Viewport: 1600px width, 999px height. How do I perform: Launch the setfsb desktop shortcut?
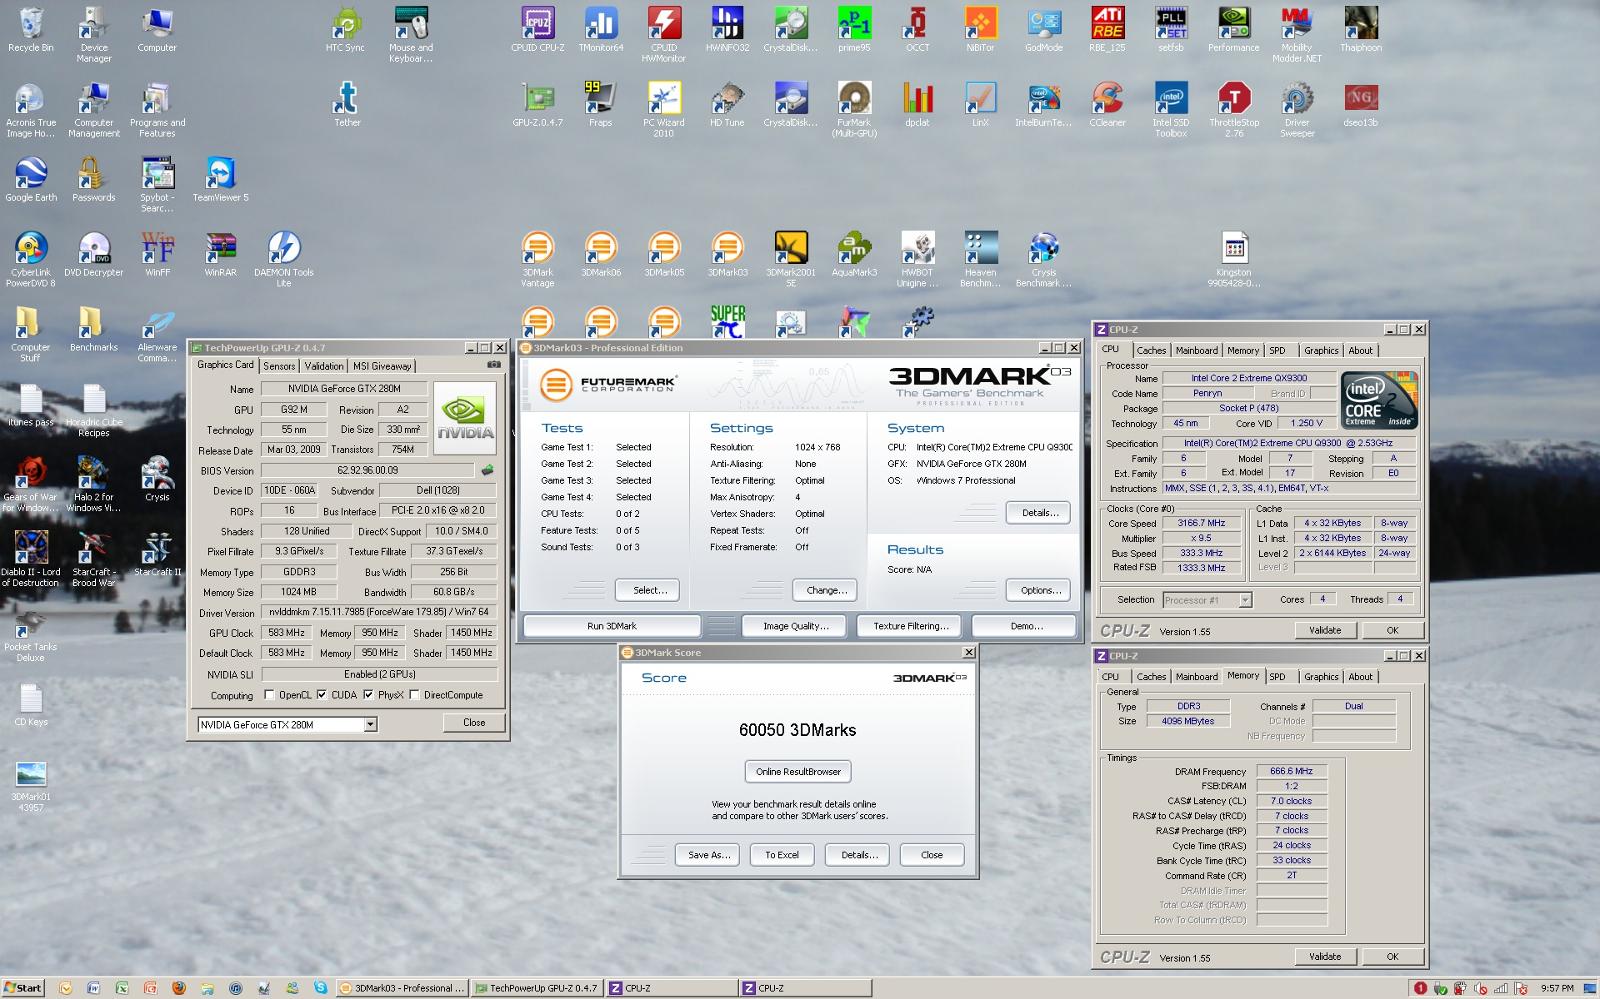click(1170, 29)
